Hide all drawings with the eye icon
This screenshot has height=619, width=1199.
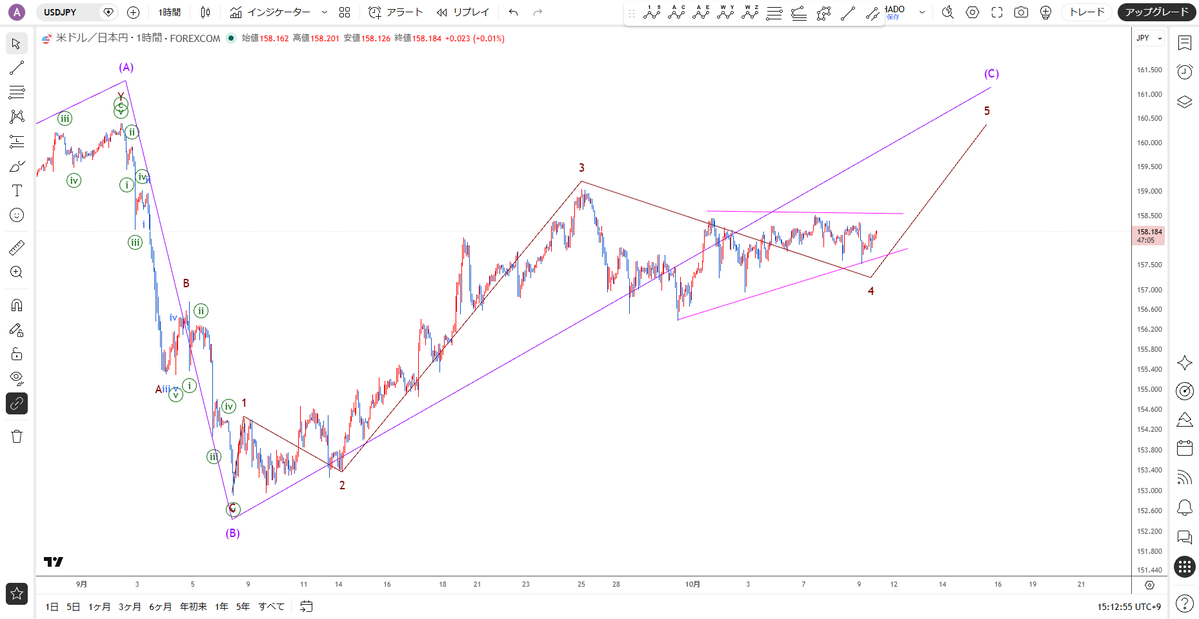16,378
